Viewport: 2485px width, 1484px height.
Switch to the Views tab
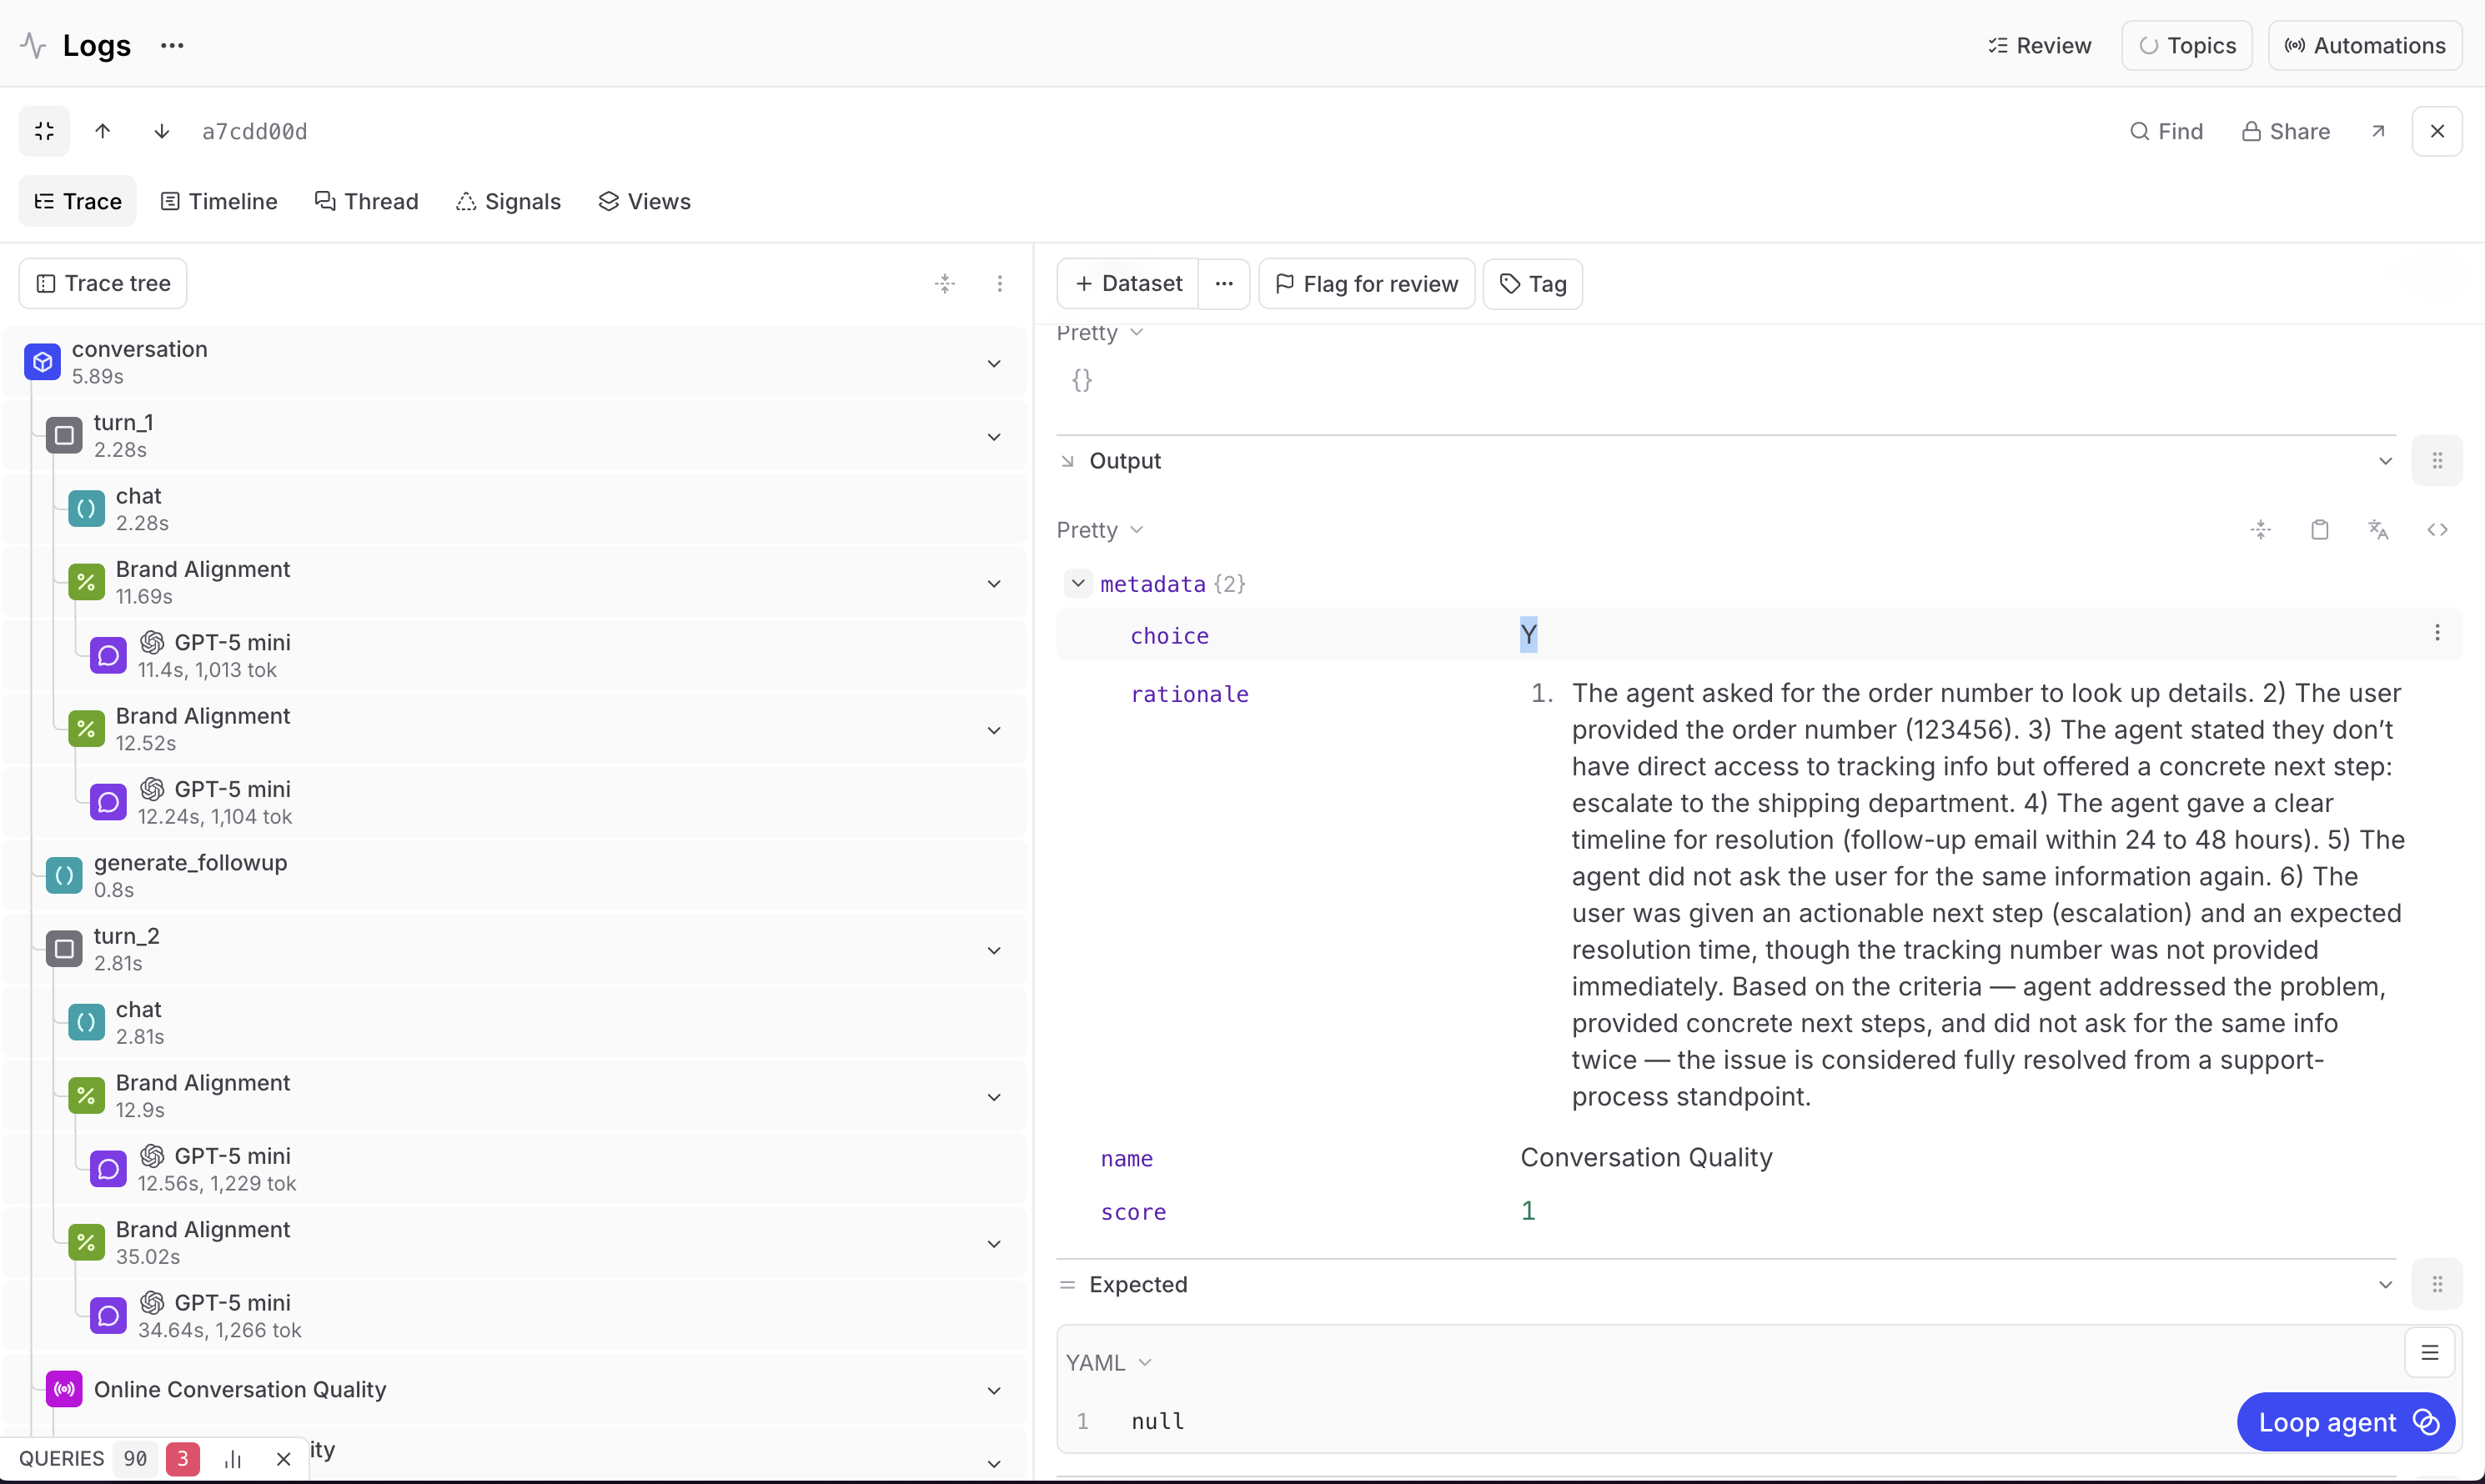(645, 201)
